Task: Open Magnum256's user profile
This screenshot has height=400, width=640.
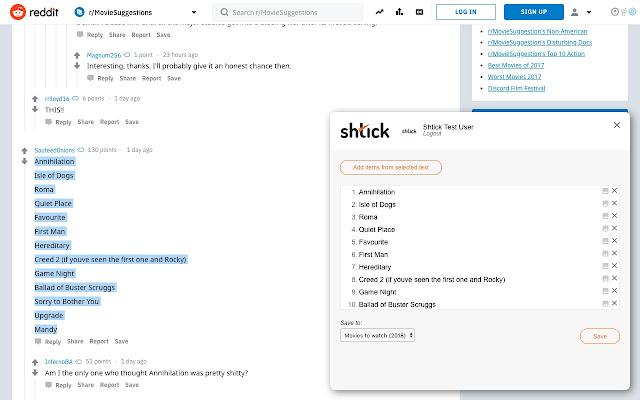Action: point(104,55)
